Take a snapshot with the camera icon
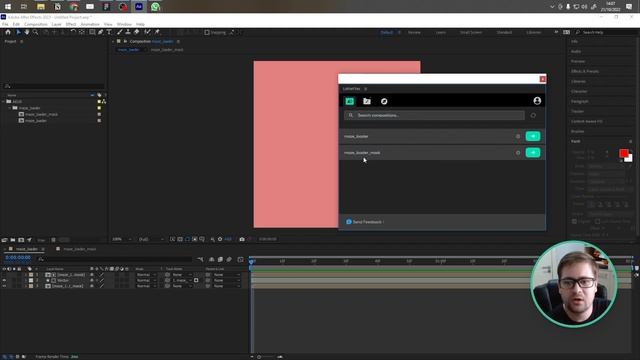This screenshot has width=640, height=360. point(242,239)
